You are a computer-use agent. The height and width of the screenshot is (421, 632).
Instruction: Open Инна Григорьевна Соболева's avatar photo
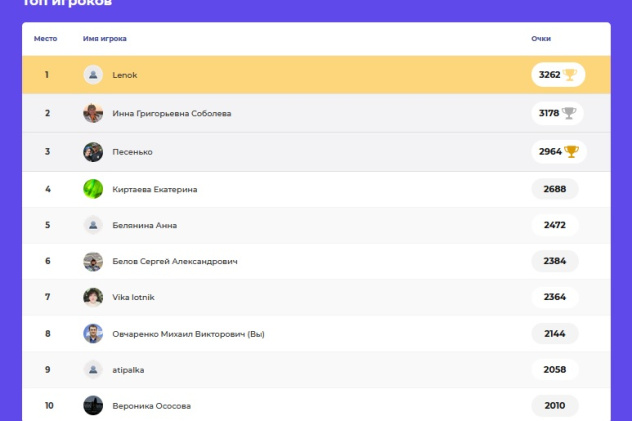click(x=93, y=113)
